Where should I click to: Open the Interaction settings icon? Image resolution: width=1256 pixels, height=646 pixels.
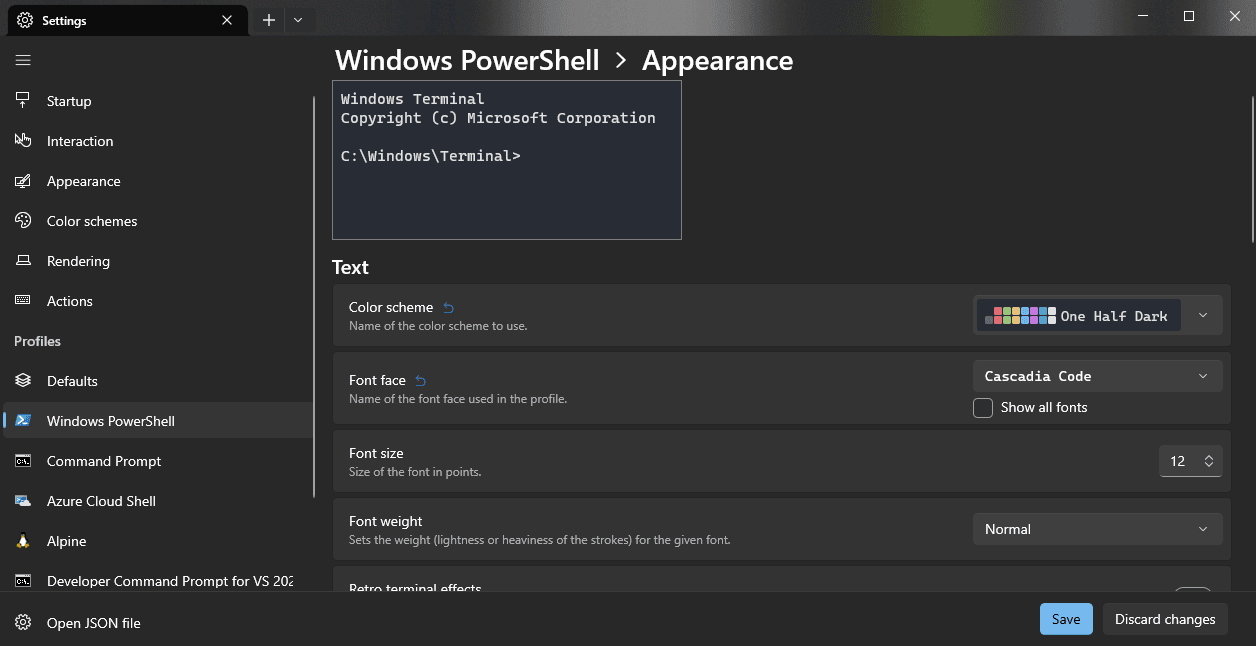click(22, 140)
